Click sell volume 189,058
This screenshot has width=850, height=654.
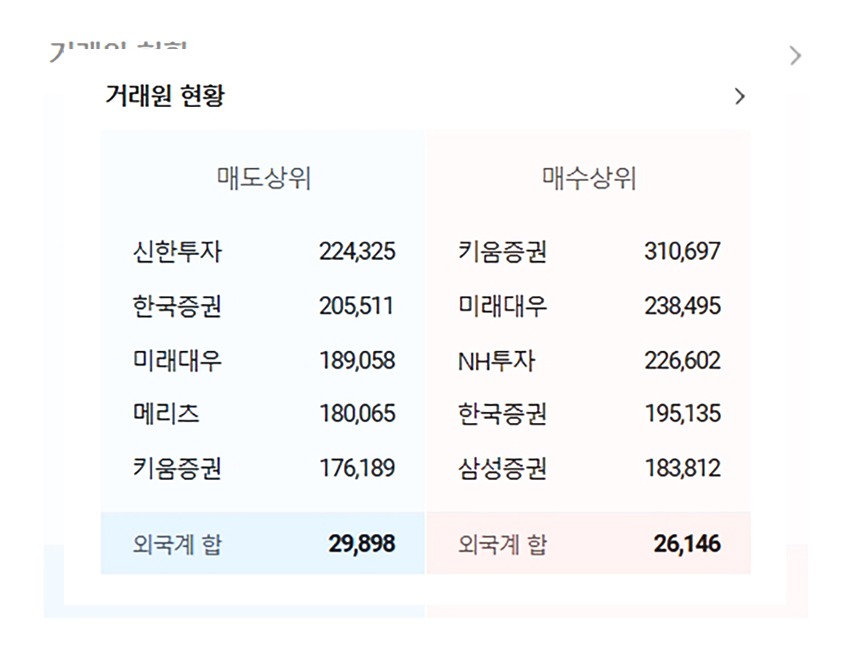coord(357,360)
